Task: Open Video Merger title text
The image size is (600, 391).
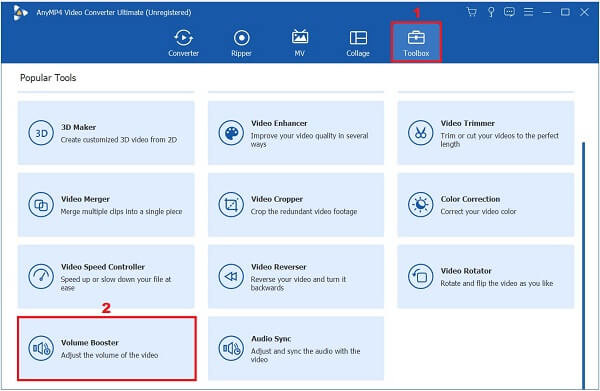Action: tap(85, 199)
